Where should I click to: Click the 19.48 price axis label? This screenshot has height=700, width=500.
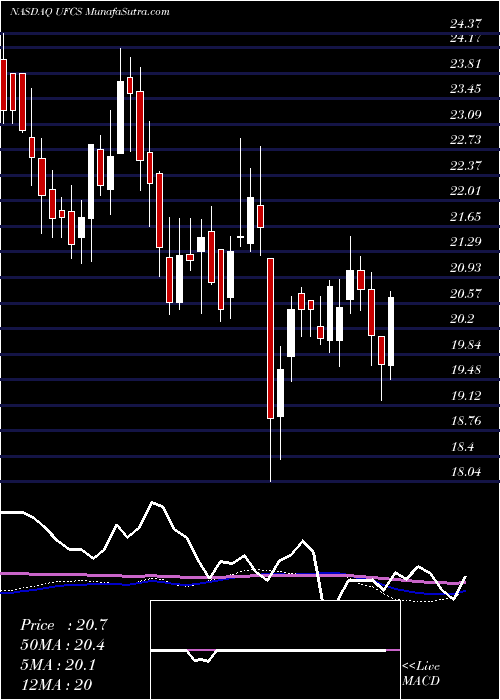465,370
